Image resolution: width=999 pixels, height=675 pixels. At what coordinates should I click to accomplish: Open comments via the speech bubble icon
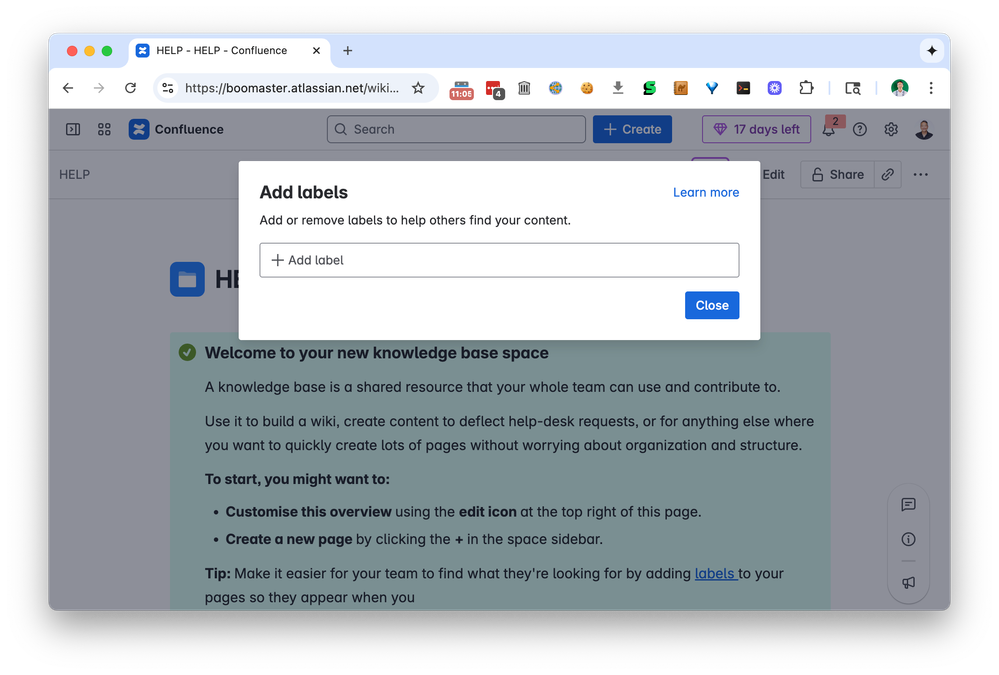(x=908, y=505)
